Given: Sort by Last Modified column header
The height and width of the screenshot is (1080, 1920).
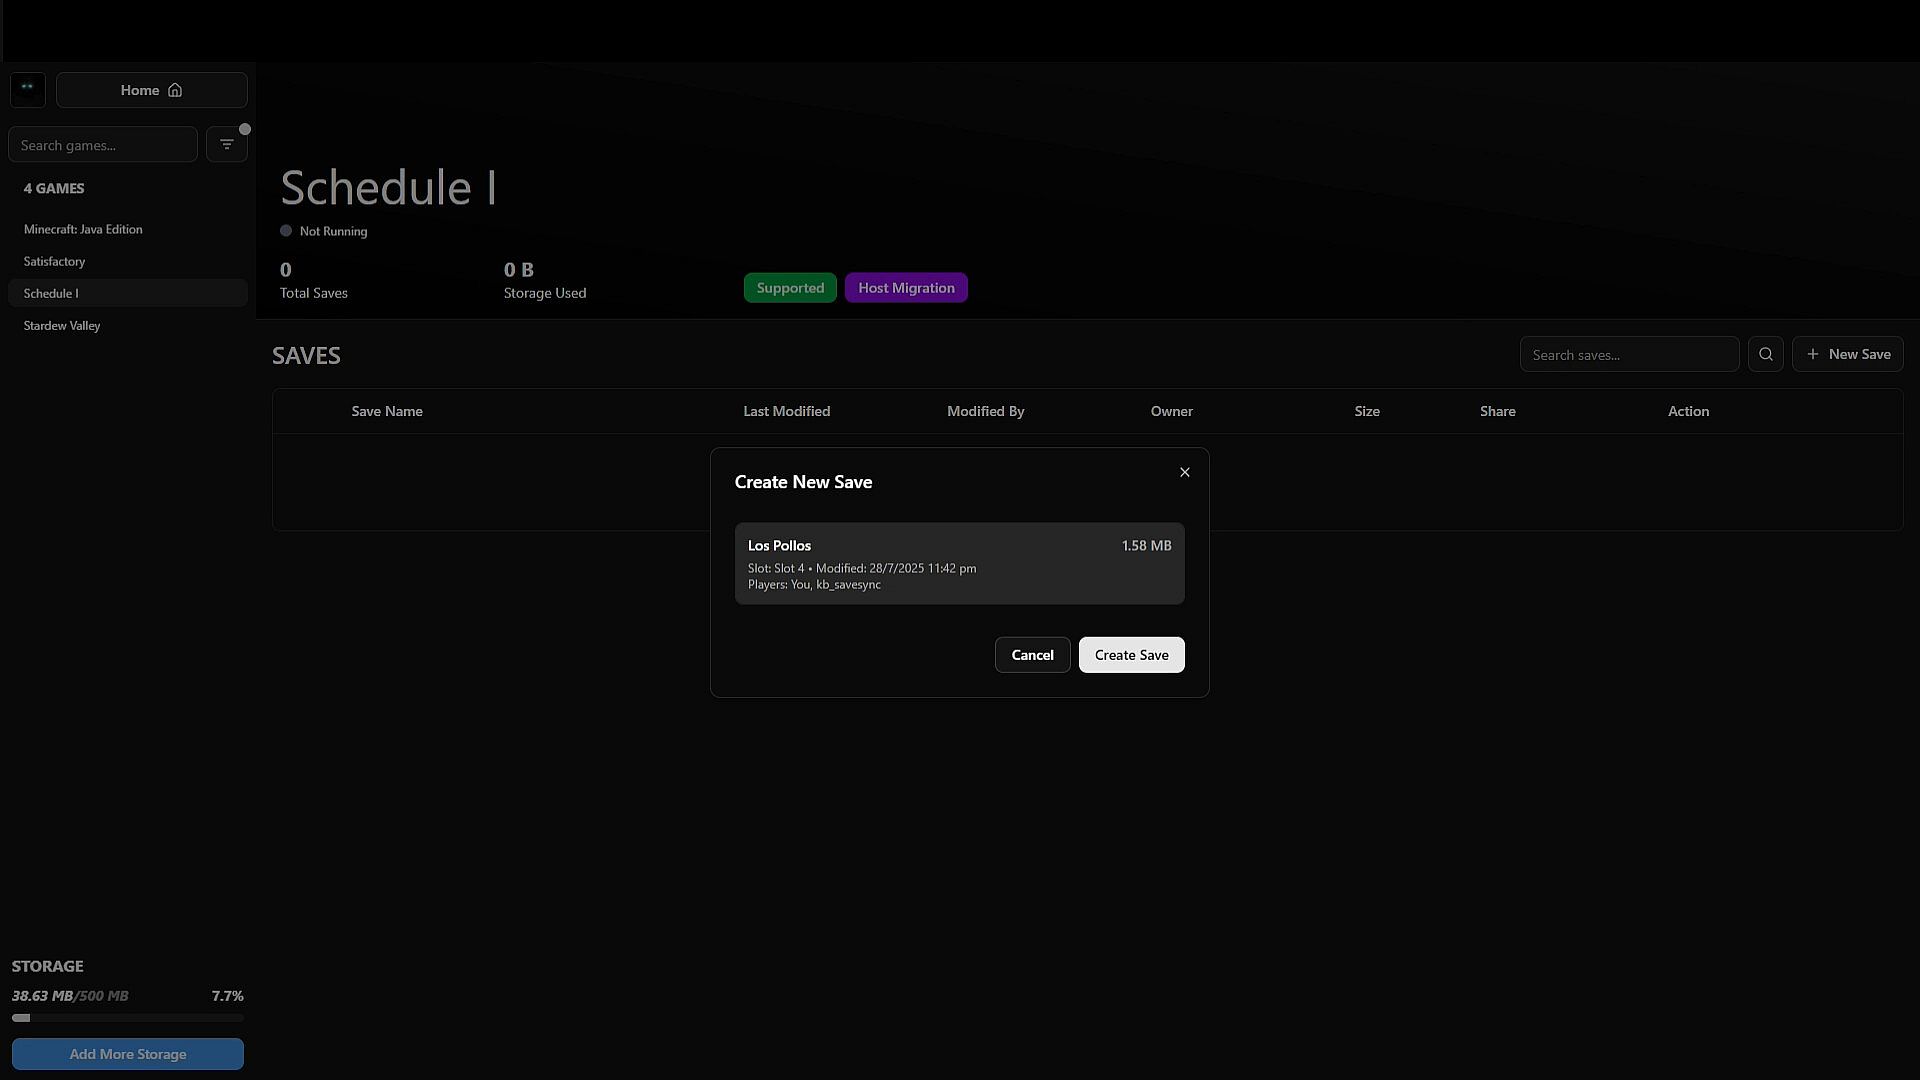Looking at the screenshot, I should coord(786,411).
